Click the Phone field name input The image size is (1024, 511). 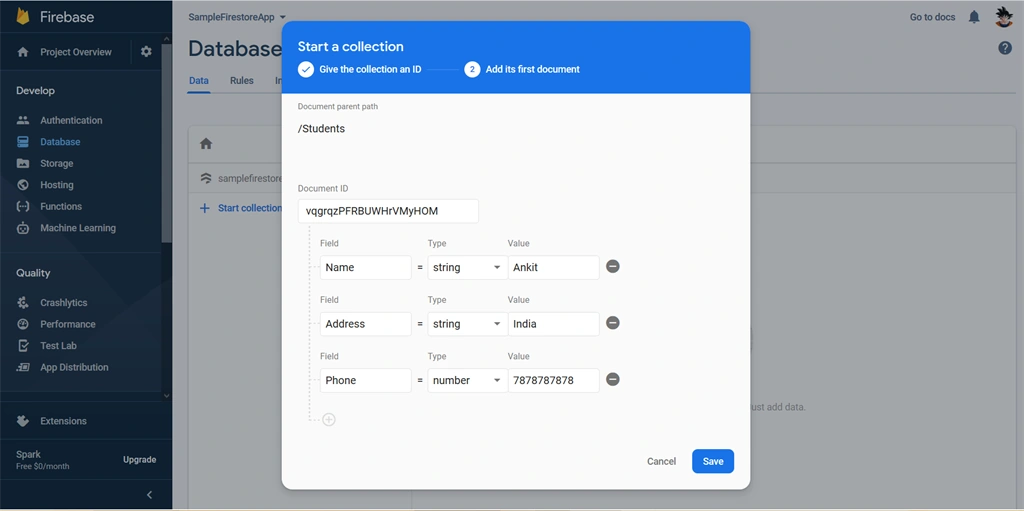pos(366,380)
